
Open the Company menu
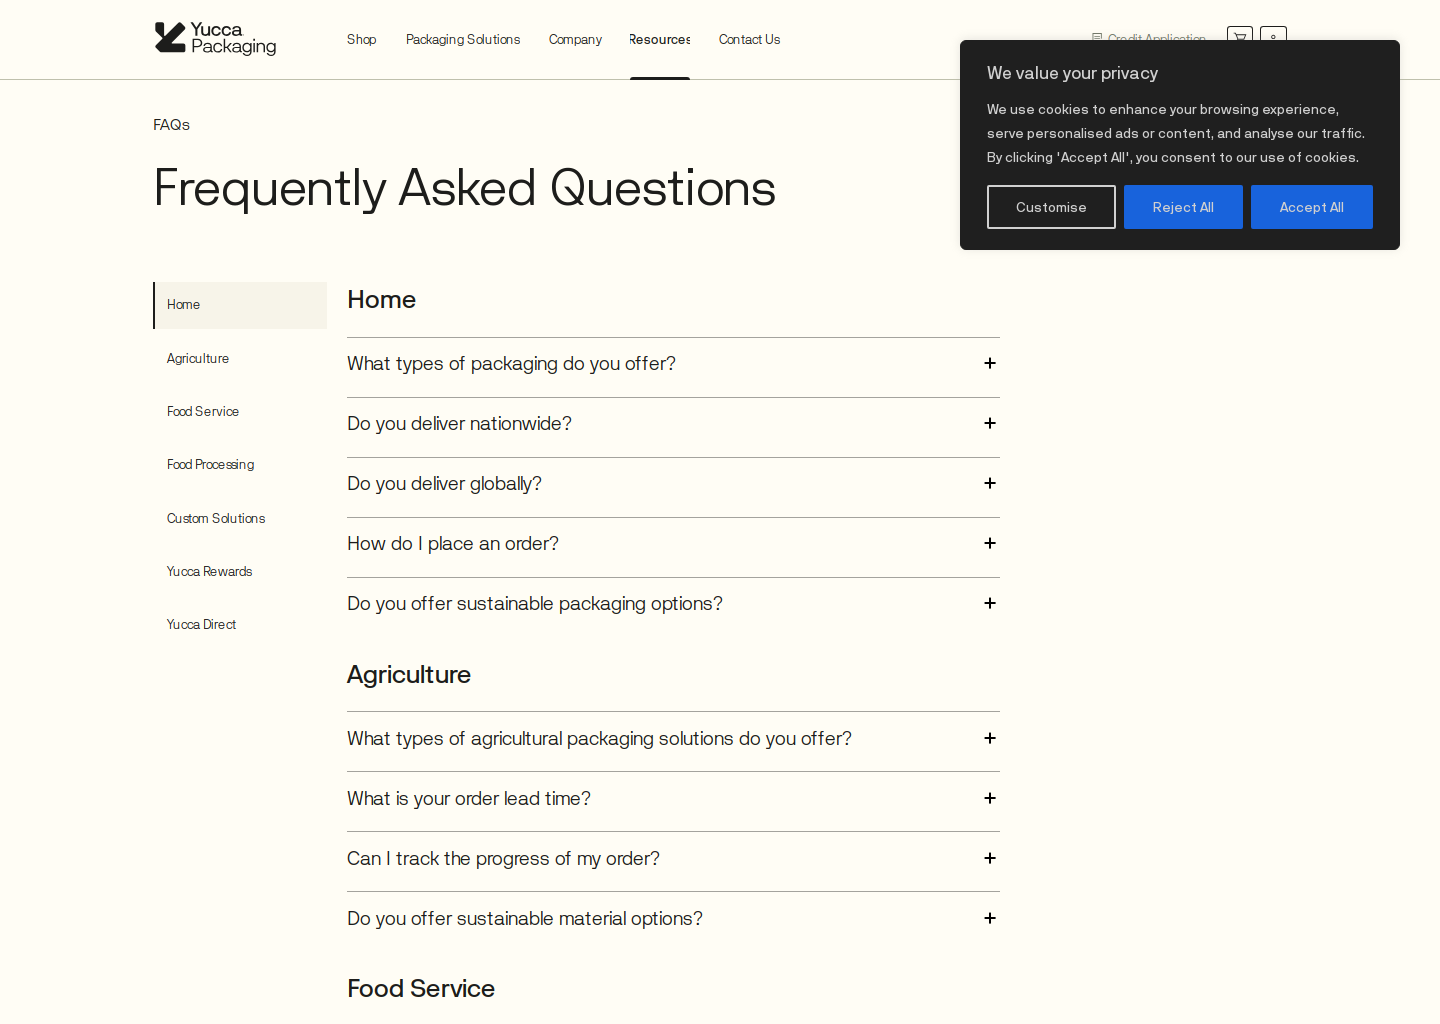click(x=575, y=39)
